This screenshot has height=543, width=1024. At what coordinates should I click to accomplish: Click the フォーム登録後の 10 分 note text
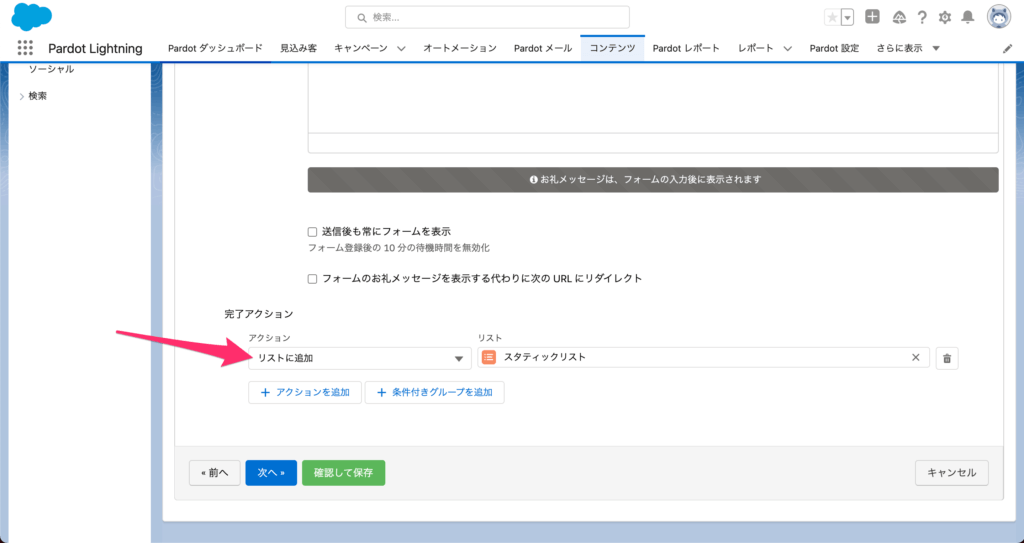(399, 248)
